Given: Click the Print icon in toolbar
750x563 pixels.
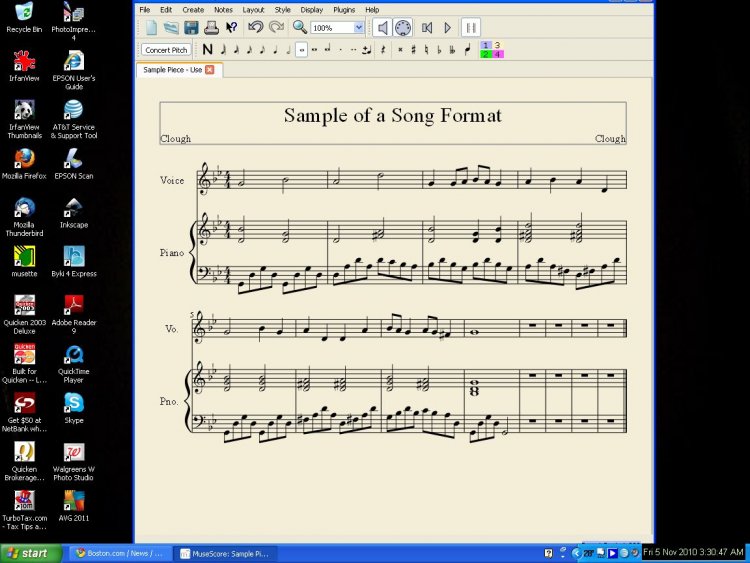Looking at the screenshot, I should [x=211, y=28].
